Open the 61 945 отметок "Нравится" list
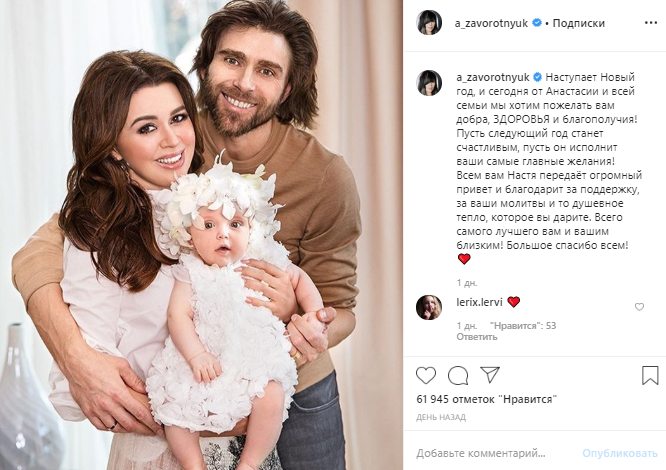666x470 pixels. (x=486, y=399)
